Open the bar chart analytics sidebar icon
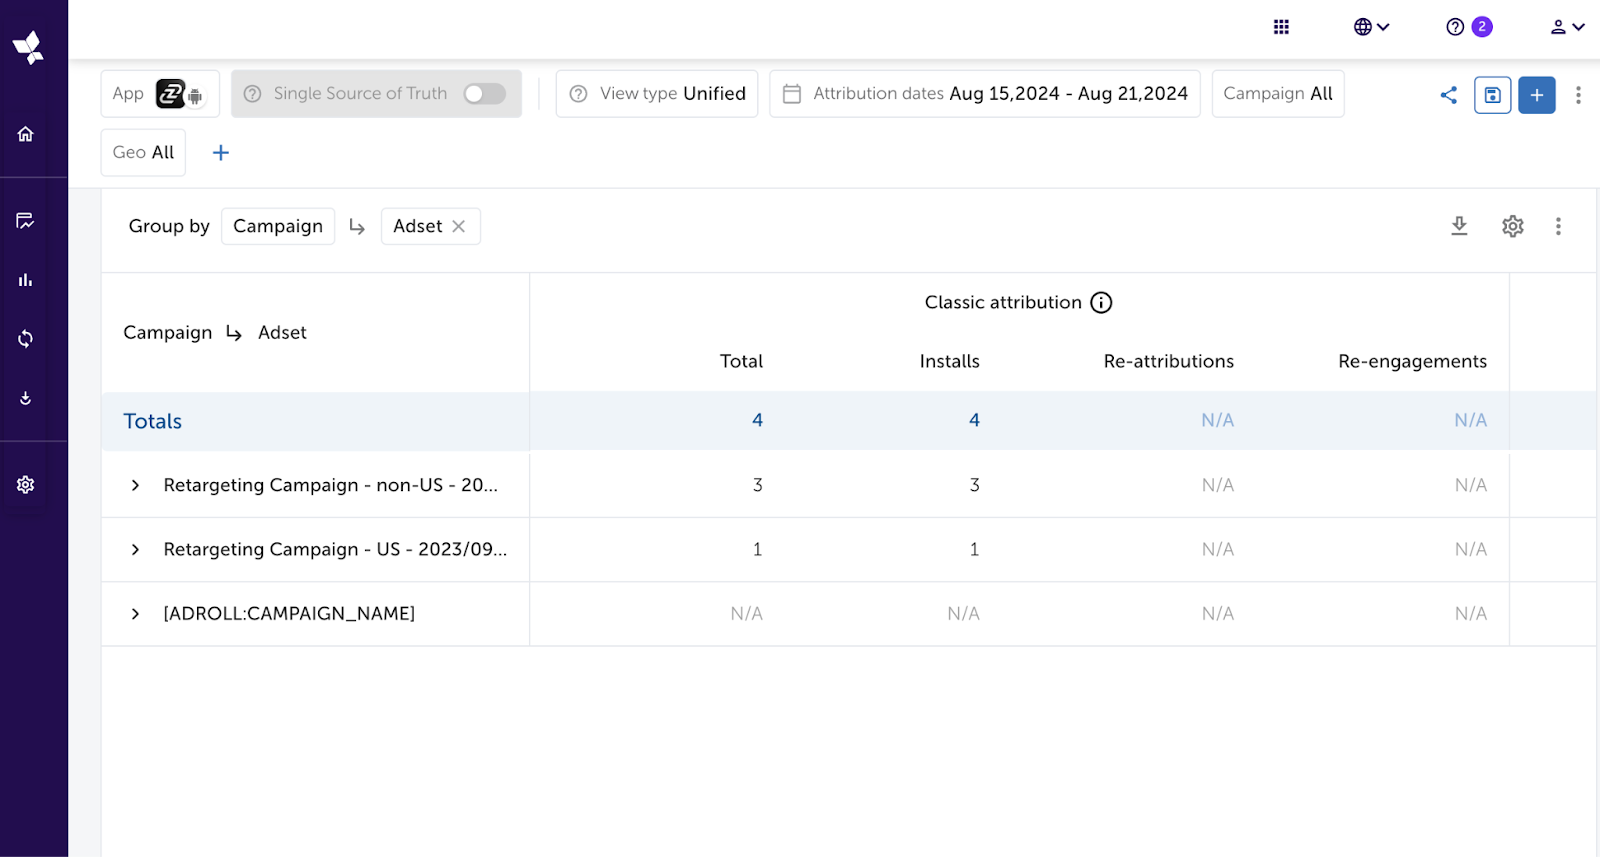 [x=26, y=280]
